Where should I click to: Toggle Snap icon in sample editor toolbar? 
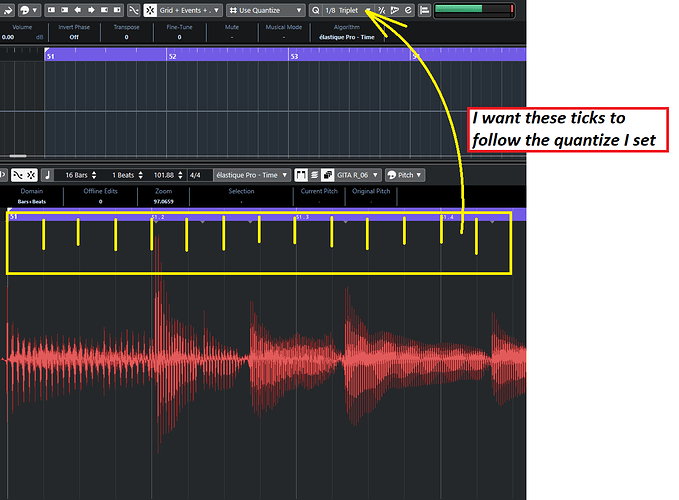coord(31,175)
